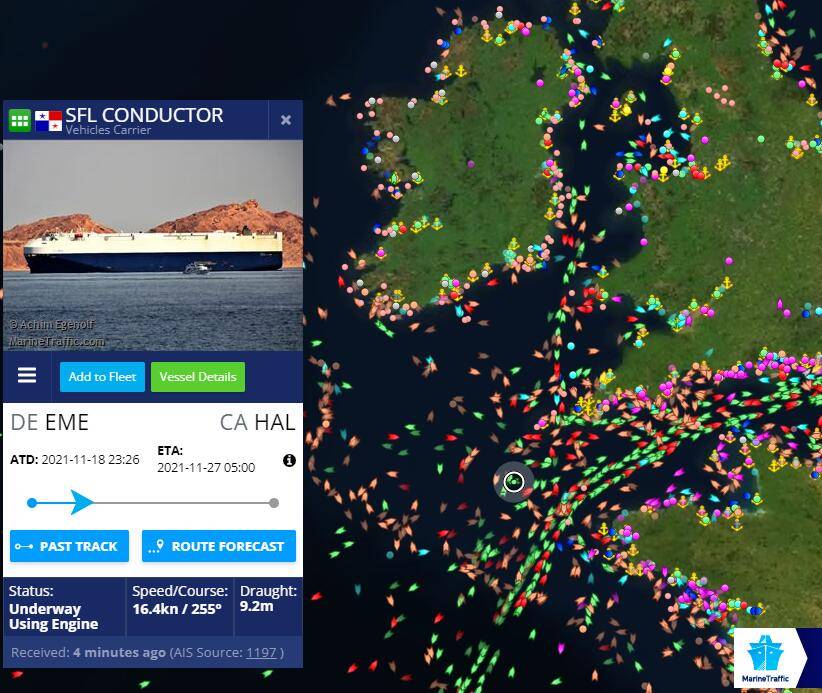822x693 pixels.
Task: Click the voyage progress start point dot
Action: [x=32, y=503]
